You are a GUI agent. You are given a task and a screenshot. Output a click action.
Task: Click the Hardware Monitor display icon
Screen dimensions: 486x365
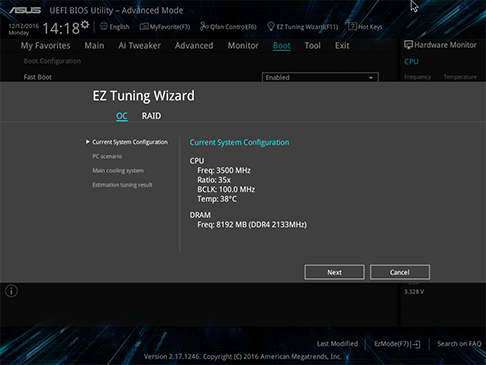408,45
